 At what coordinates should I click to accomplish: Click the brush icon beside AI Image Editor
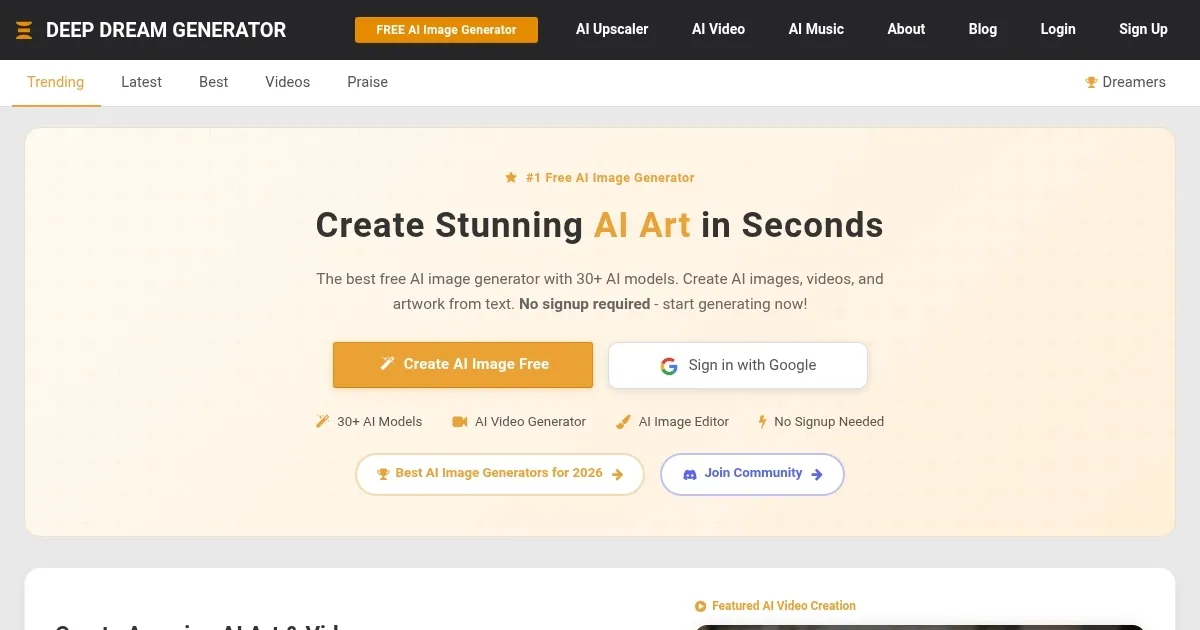click(624, 422)
